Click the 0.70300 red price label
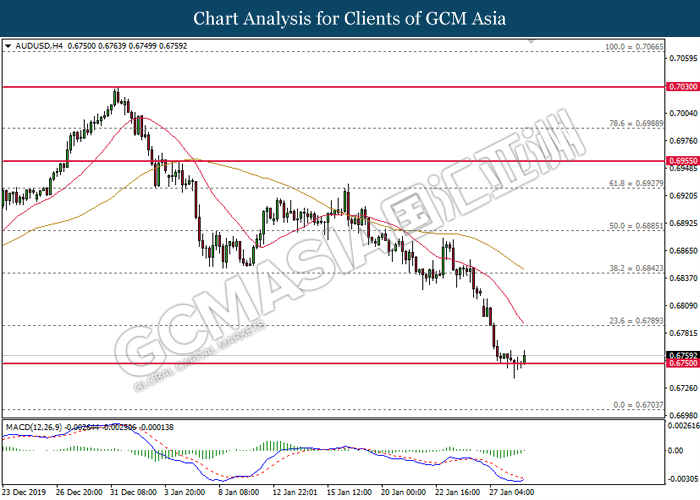The width and height of the screenshot is (700, 500). [683, 87]
